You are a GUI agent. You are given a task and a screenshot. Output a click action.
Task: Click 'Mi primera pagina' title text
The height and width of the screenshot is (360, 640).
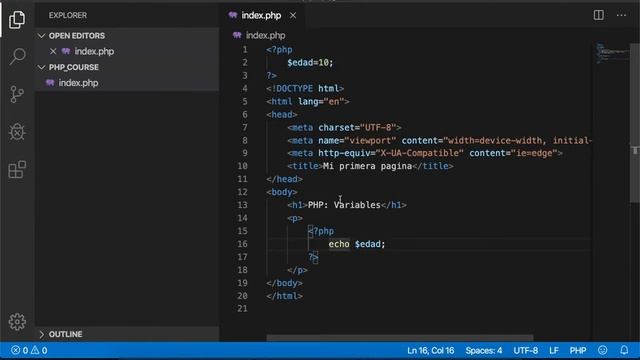click(367, 166)
